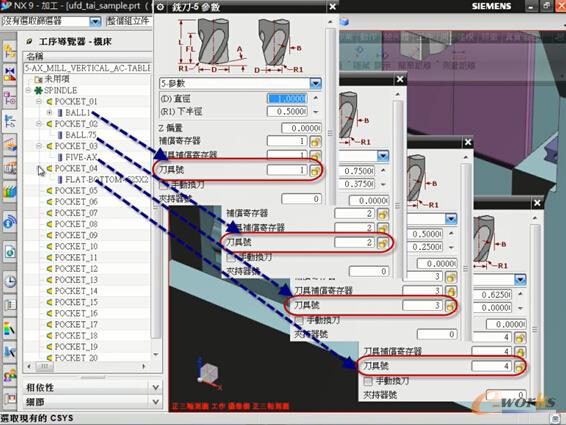The height and width of the screenshot is (425, 566).
Task: Open the Machining Feature Navigator icon
Action: pyautogui.click(x=9, y=144)
